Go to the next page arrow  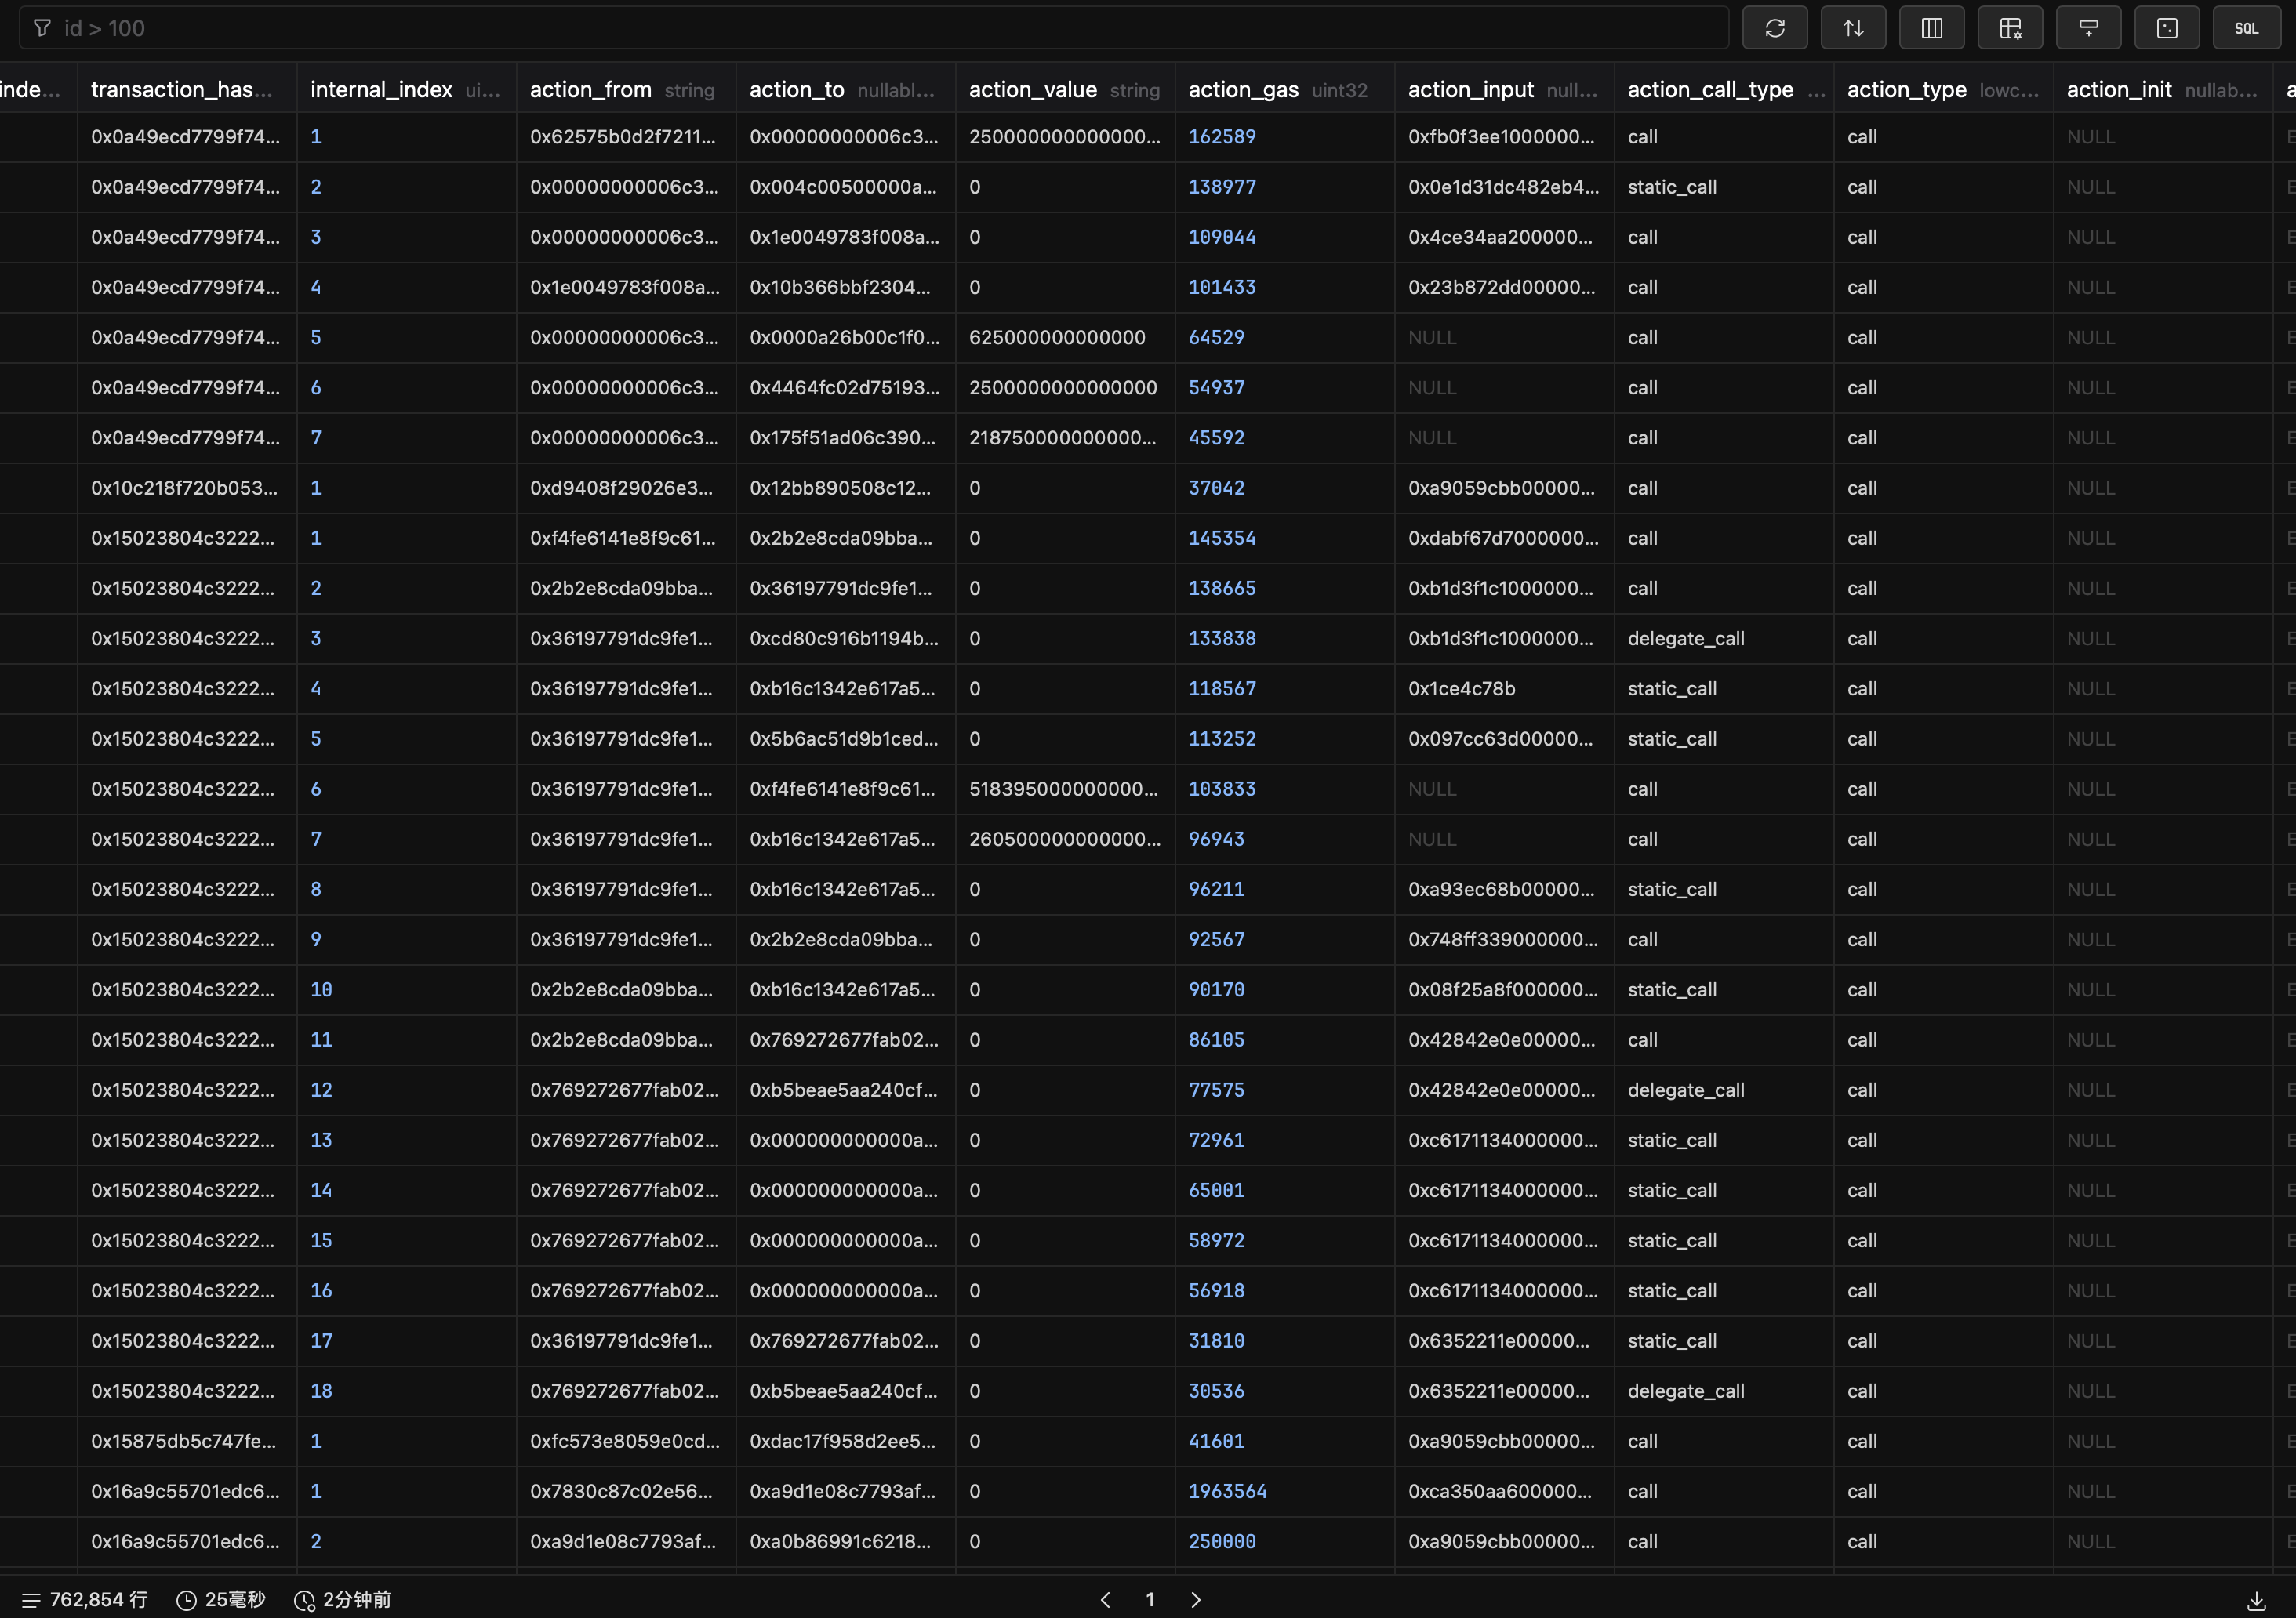pyautogui.click(x=1196, y=1600)
